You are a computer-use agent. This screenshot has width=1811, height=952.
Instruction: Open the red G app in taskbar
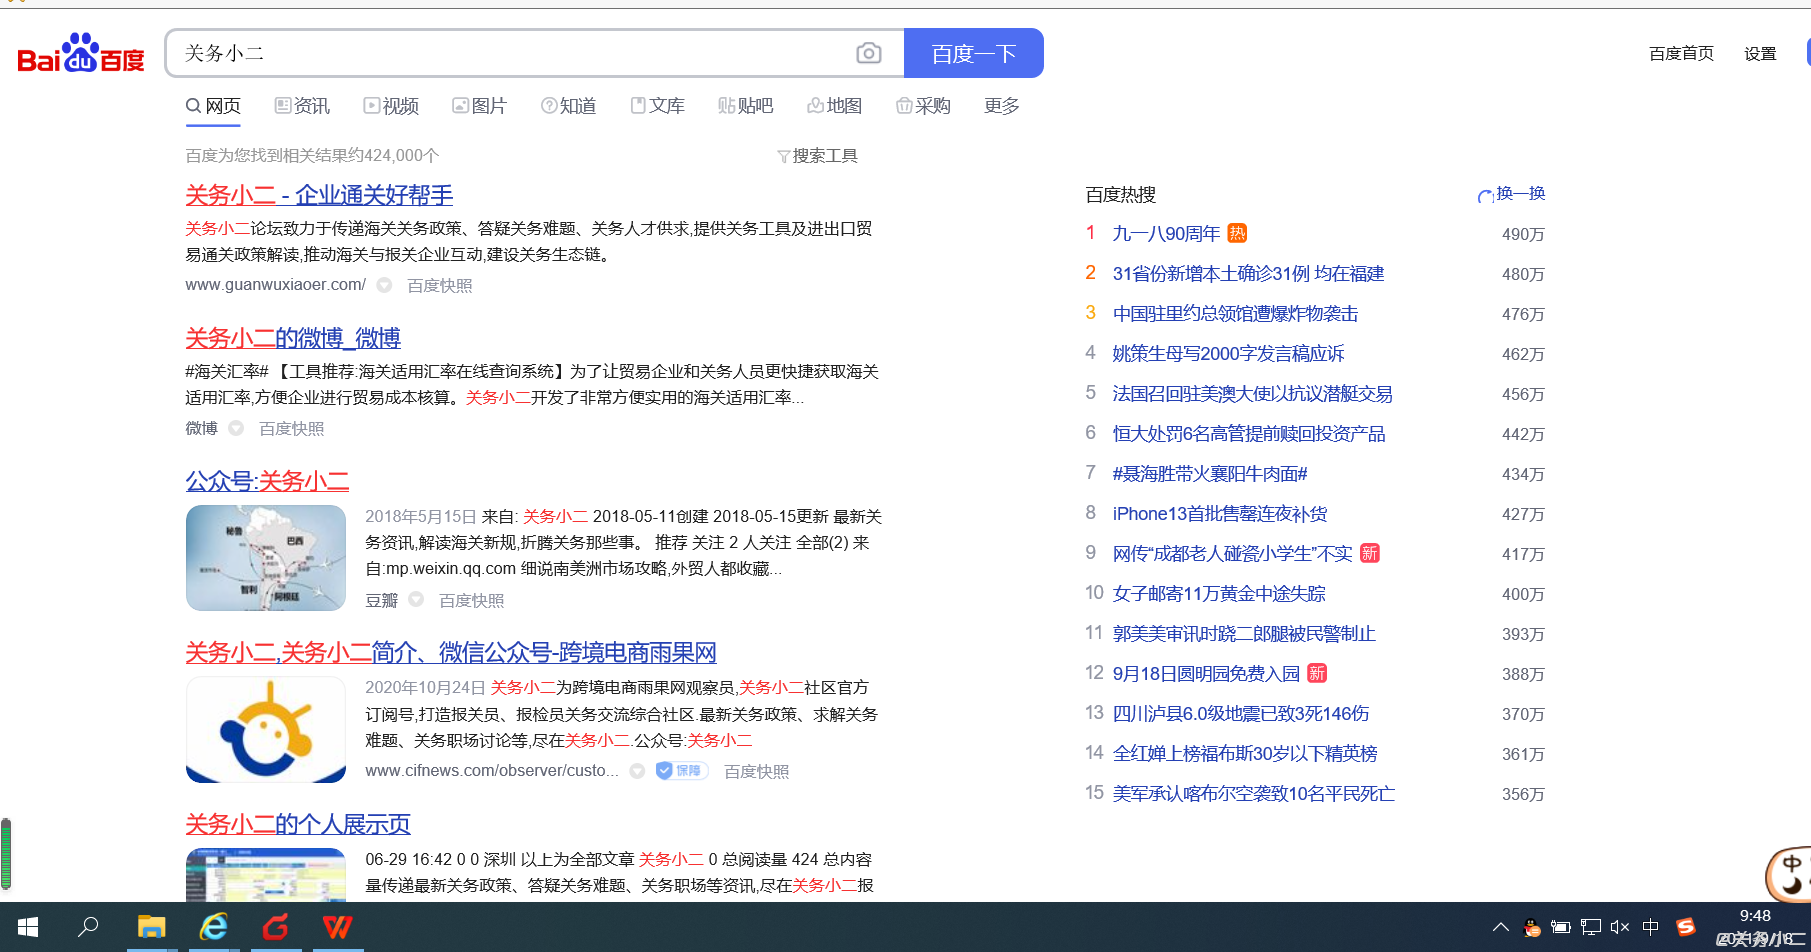(x=275, y=927)
